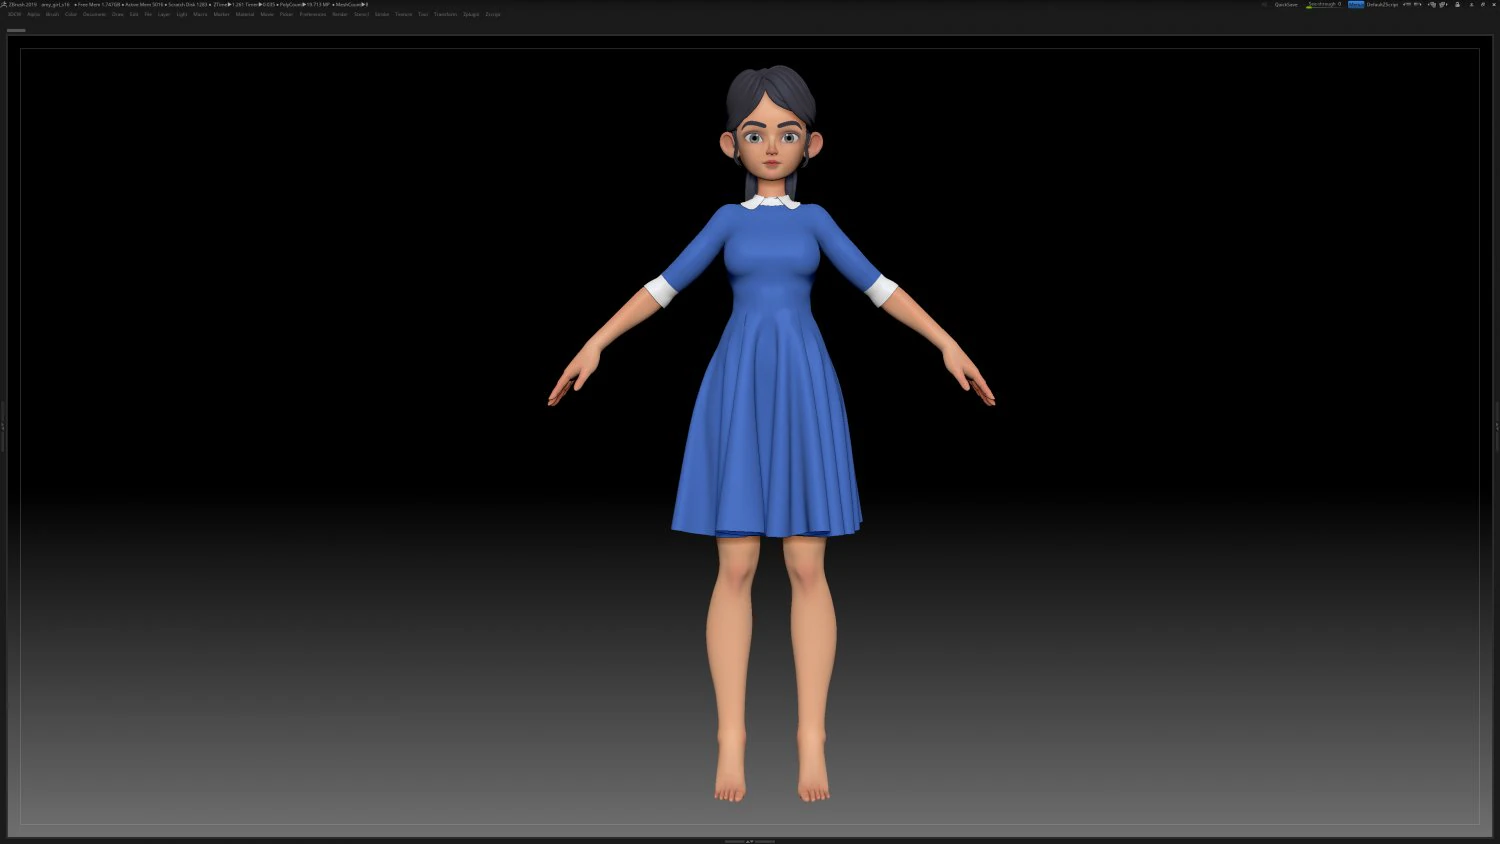
Task: Open the Tool menu
Action: (x=422, y=14)
